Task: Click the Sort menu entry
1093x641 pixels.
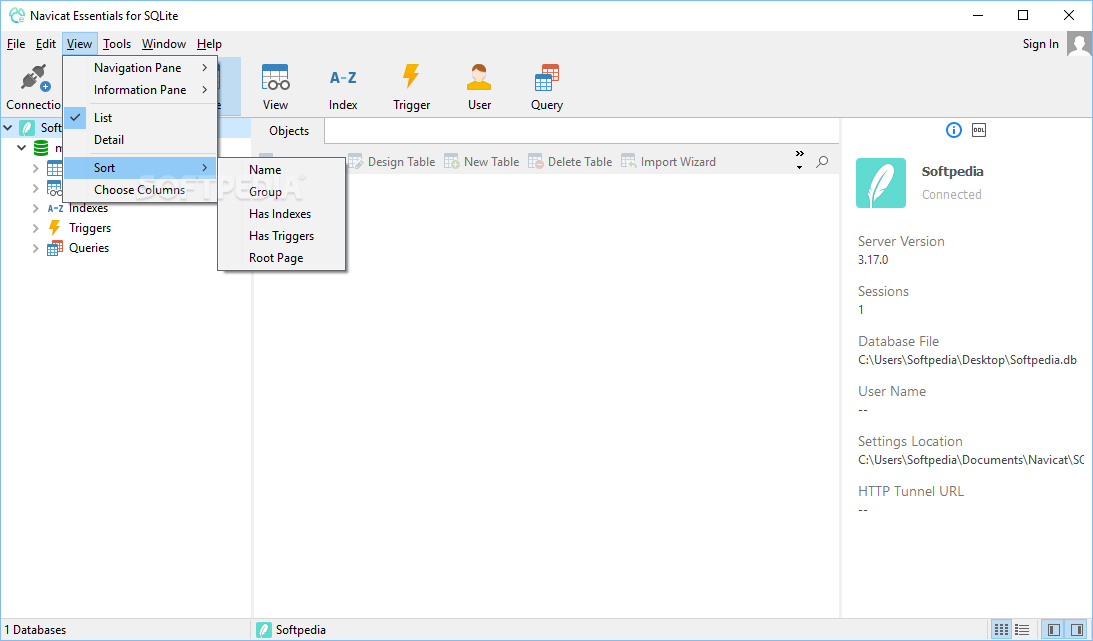Action: click(140, 168)
